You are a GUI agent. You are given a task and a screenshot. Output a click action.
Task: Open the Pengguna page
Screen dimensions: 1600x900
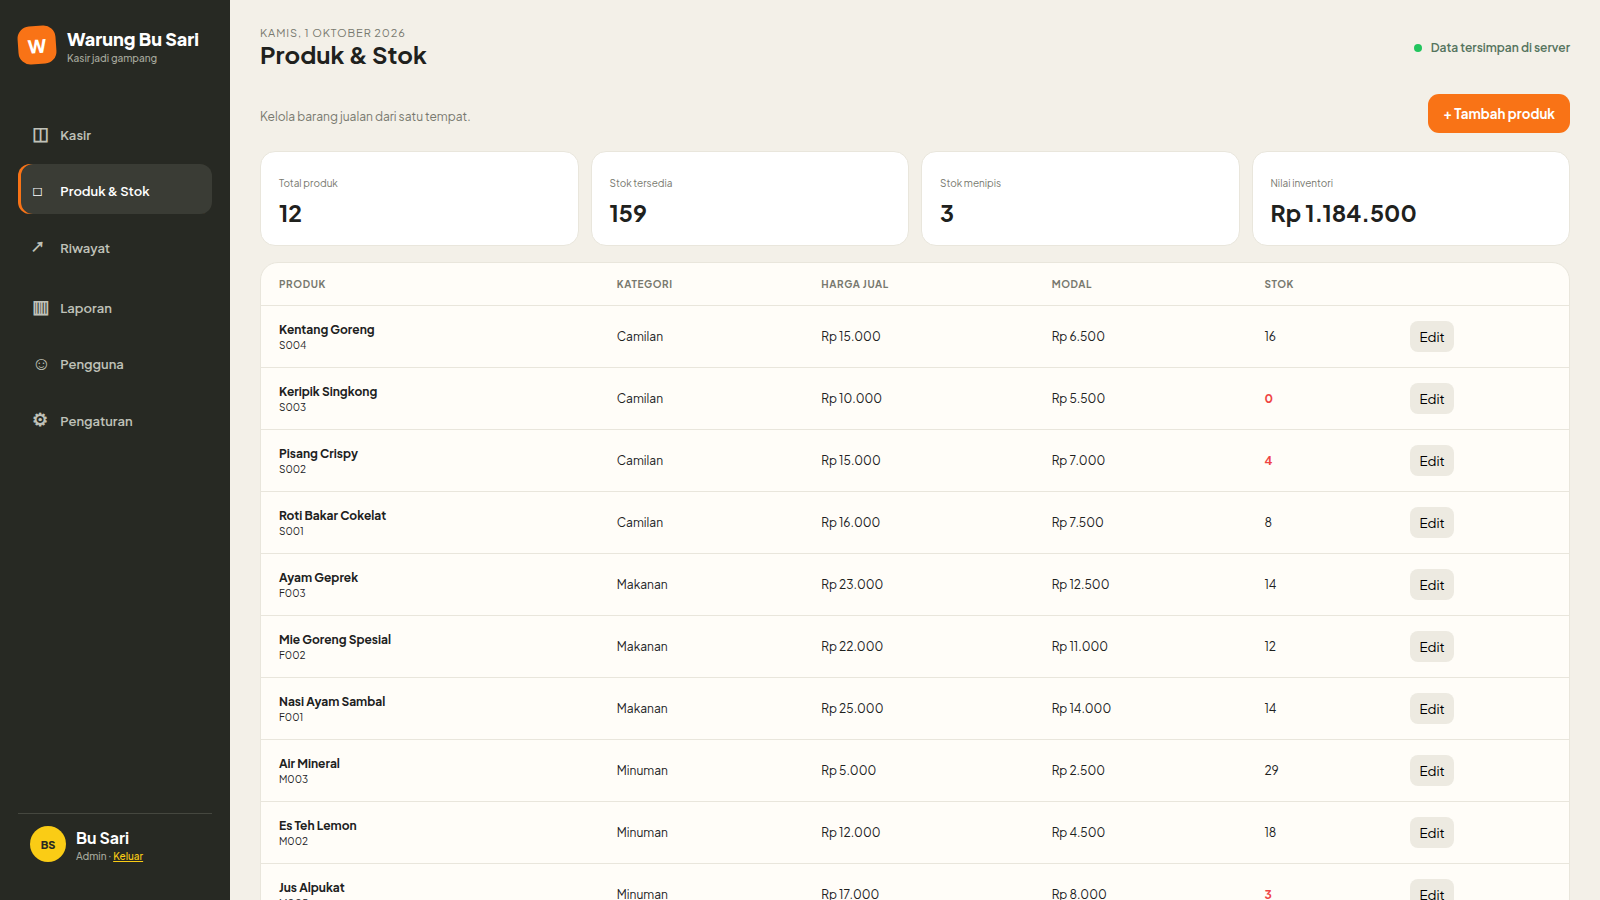pos(115,364)
